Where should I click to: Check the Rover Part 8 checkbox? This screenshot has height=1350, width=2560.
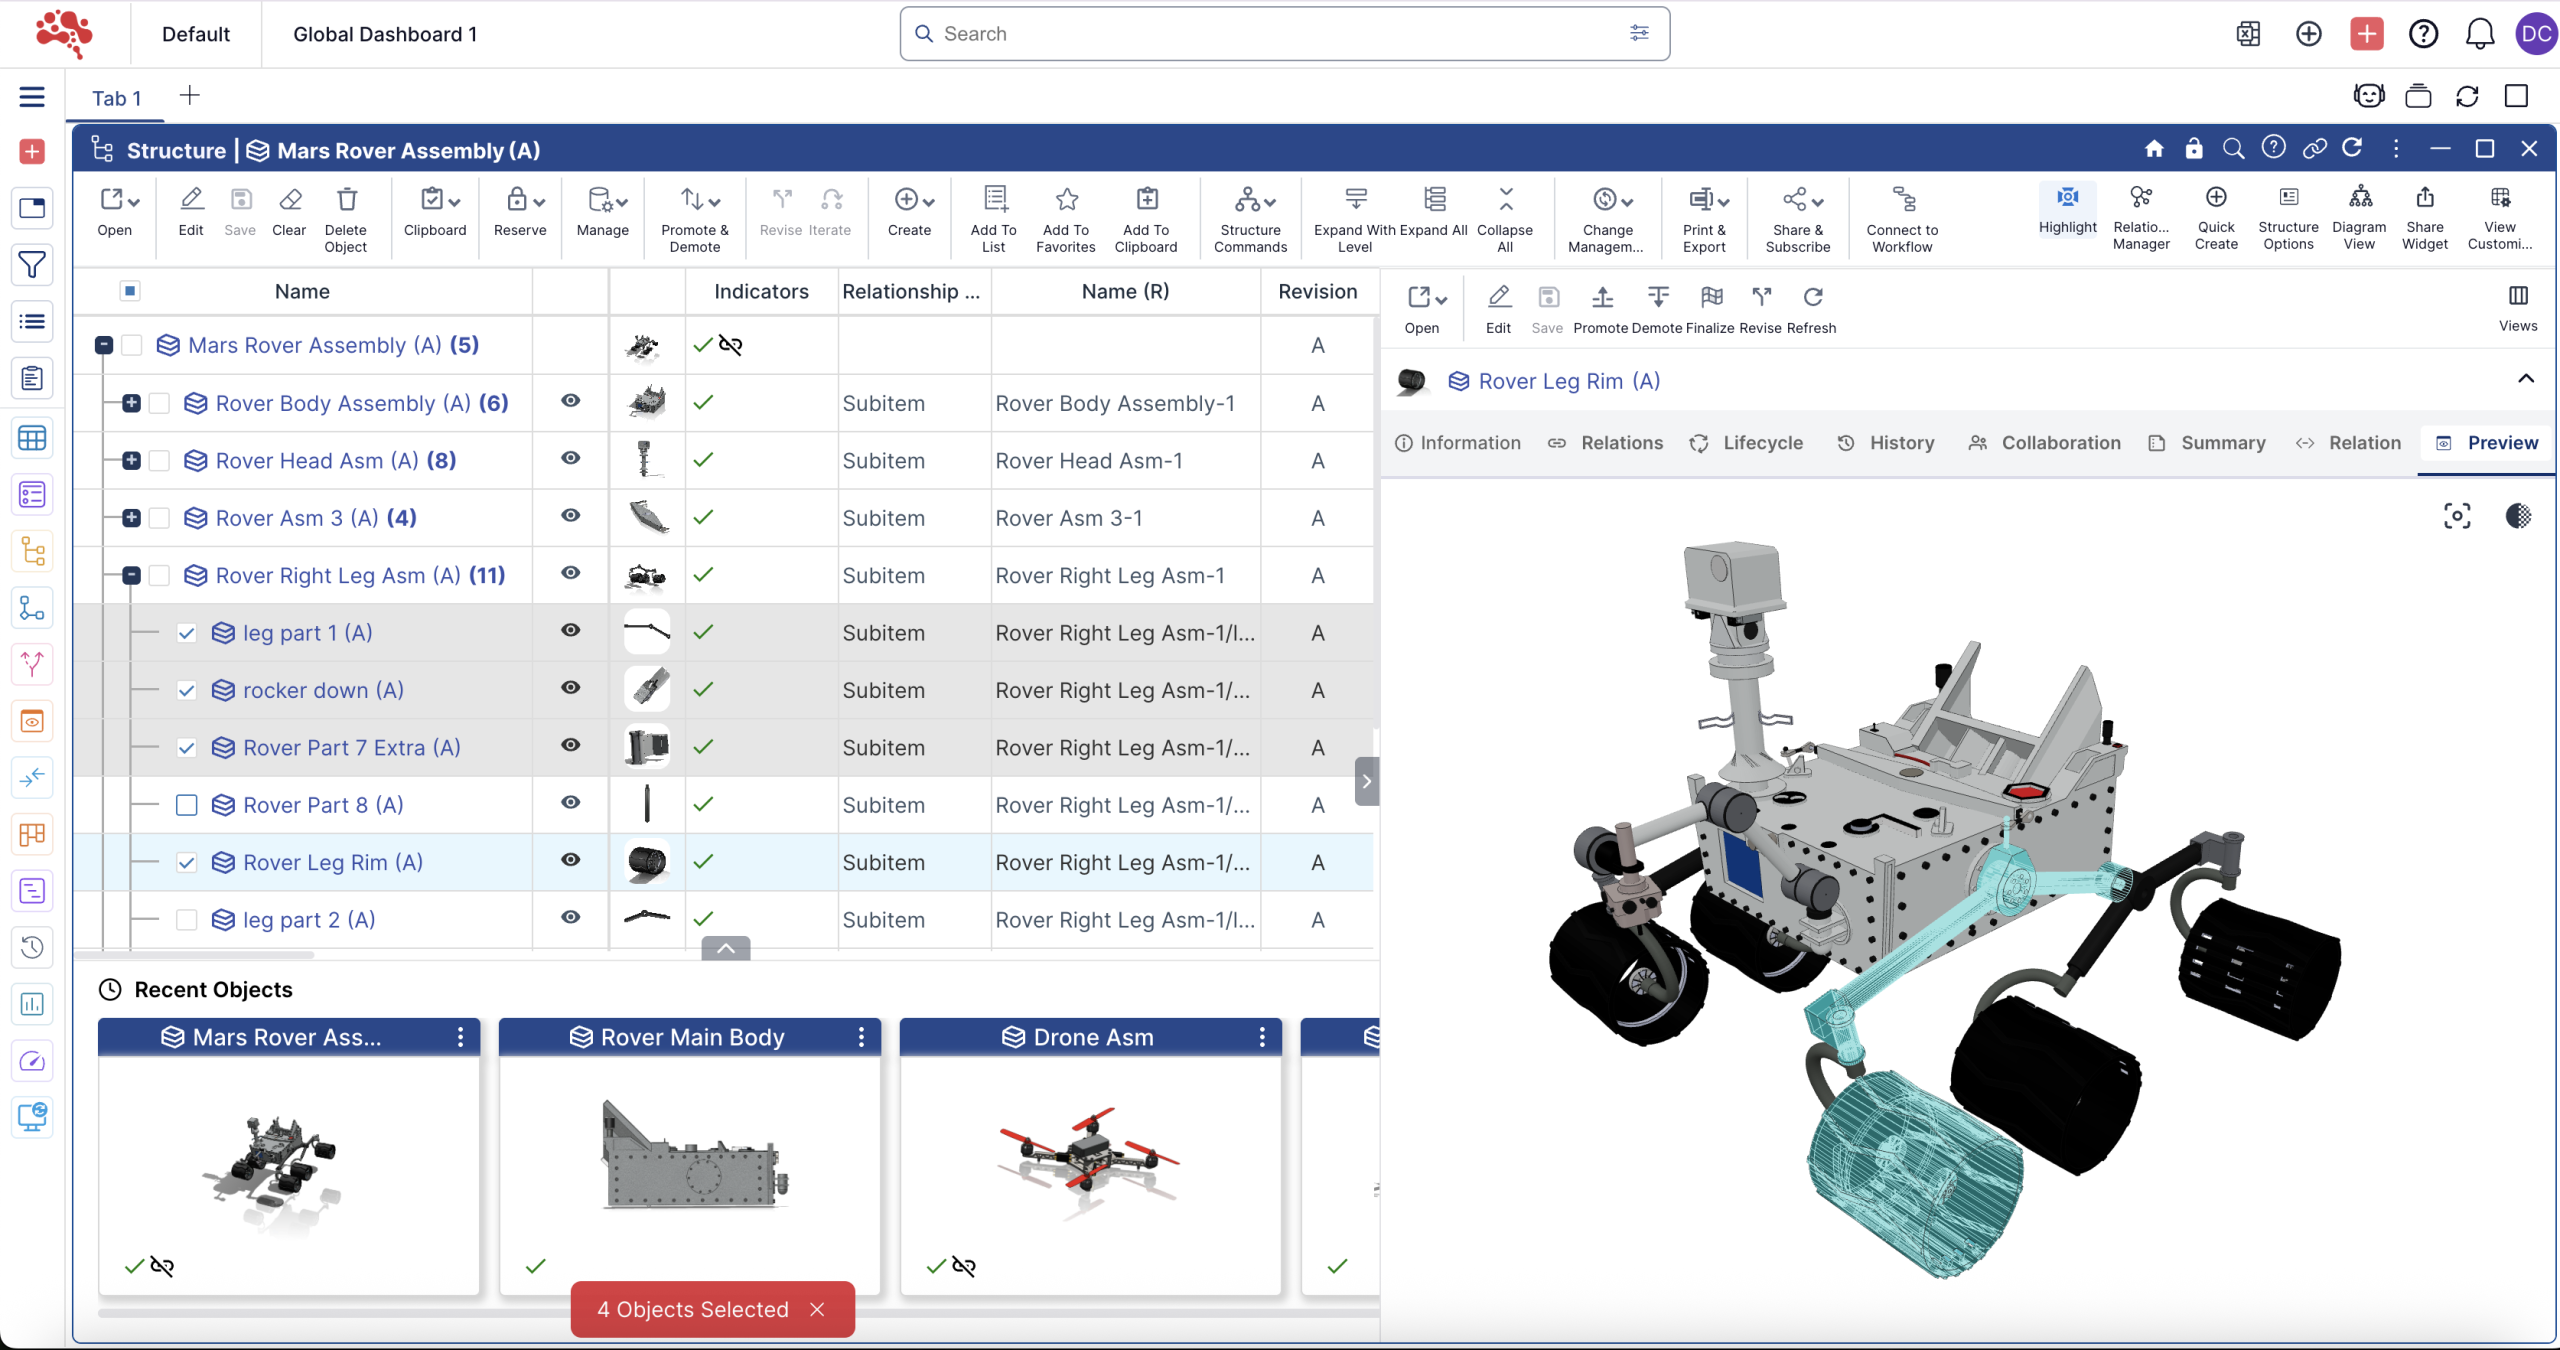(x=187, y=805)
